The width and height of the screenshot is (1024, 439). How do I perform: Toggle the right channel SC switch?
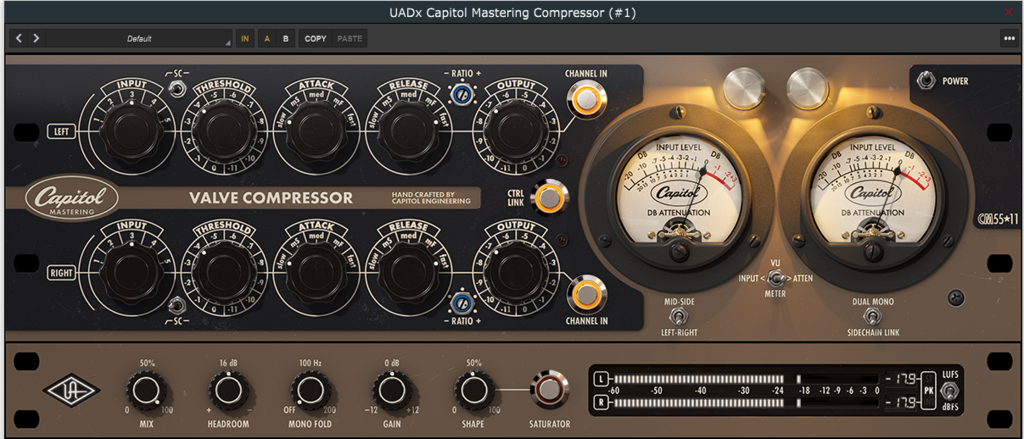click(175, 305)
